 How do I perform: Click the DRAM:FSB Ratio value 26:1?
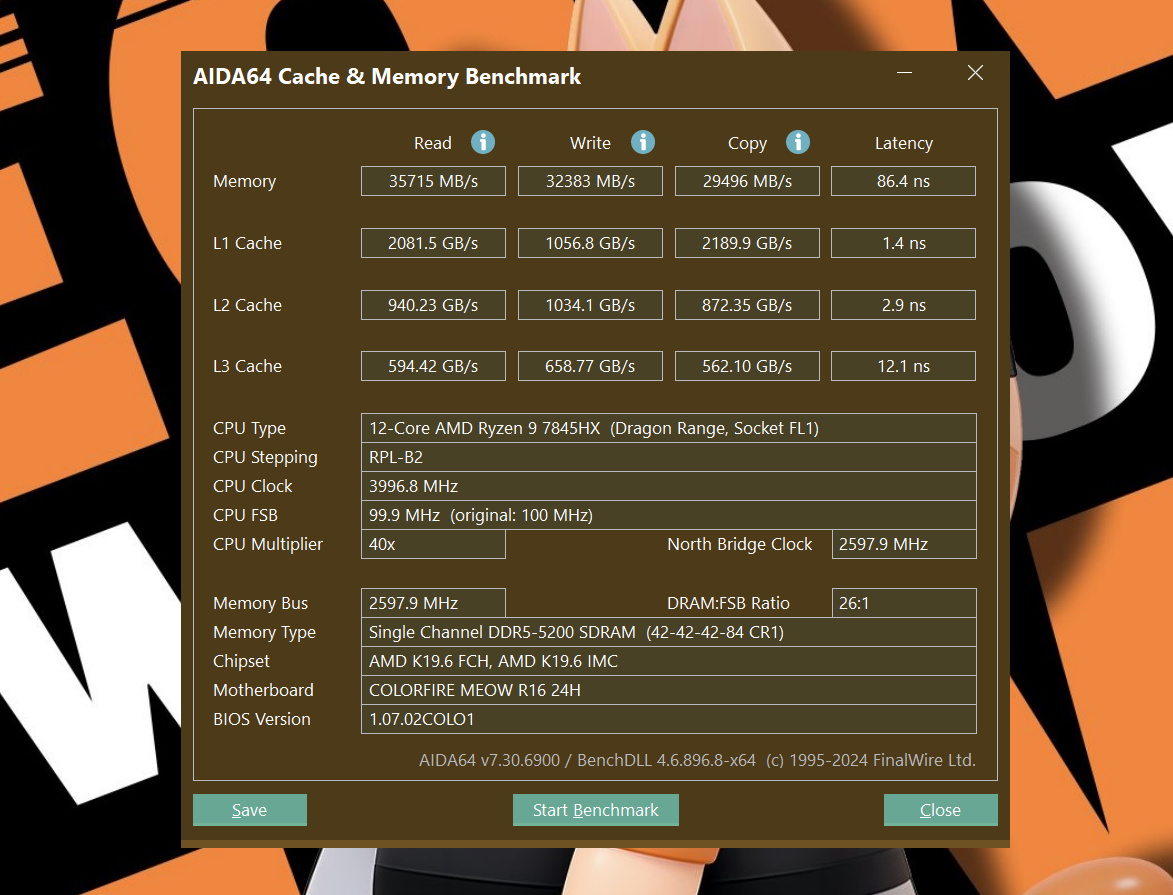pos(904,603)
